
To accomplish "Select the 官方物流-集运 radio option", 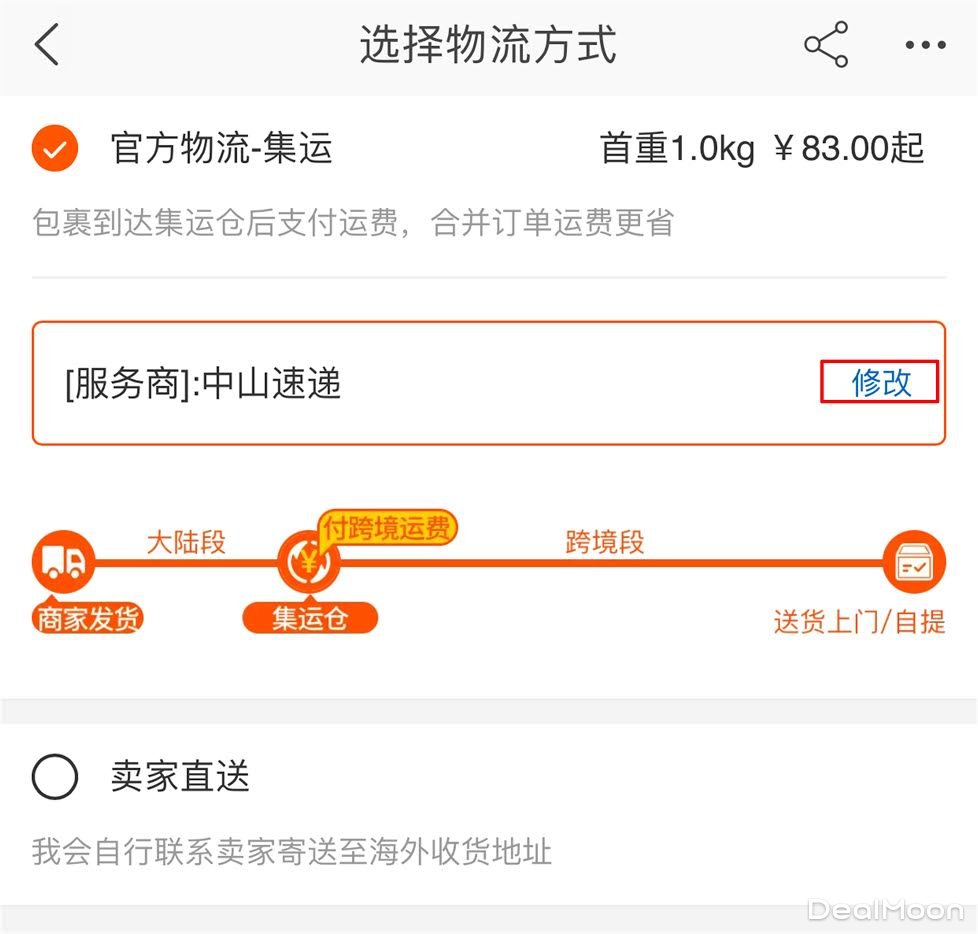I will pyautogui.click(x=55, y=150).
